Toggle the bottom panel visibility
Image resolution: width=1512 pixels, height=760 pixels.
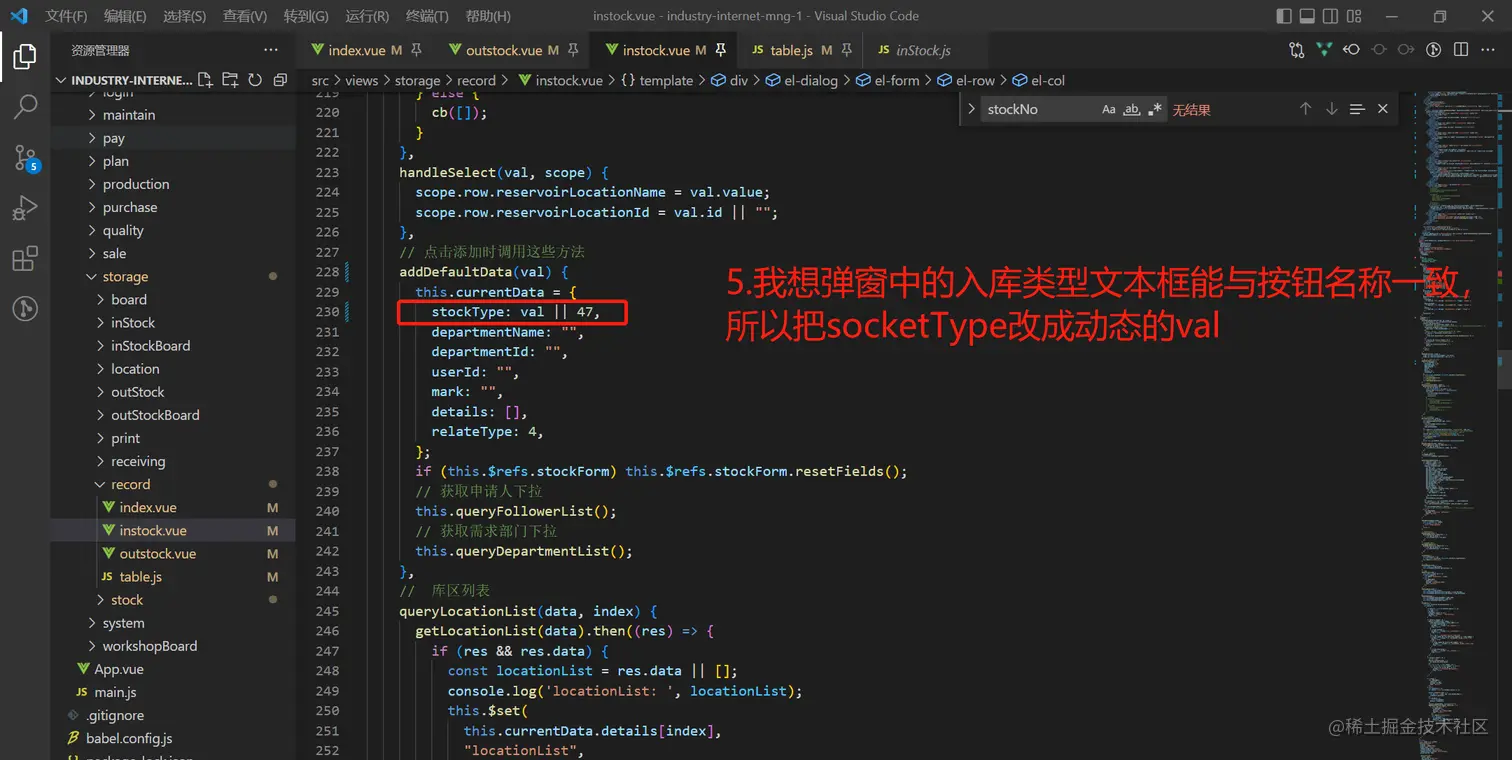1308,16
